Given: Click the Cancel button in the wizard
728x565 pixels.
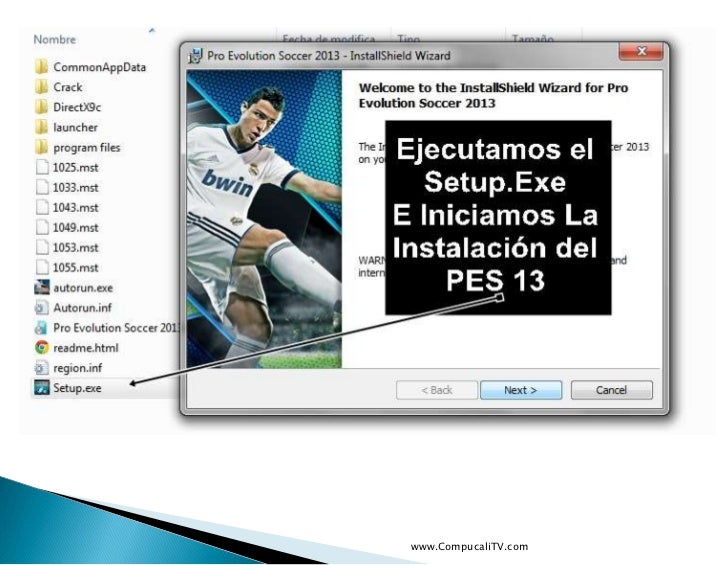Looking at the screenshot, I should [611, 390].
